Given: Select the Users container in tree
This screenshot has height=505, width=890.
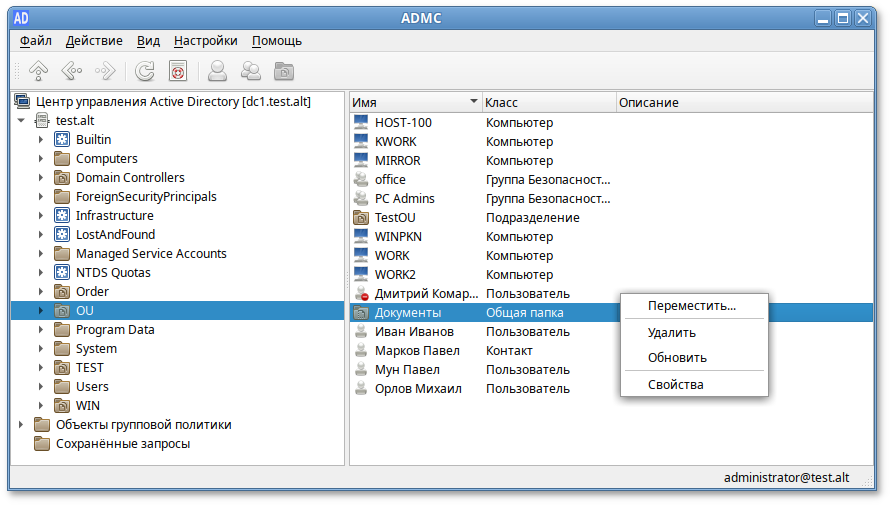Looking at the screenshot, I should 92,387.
